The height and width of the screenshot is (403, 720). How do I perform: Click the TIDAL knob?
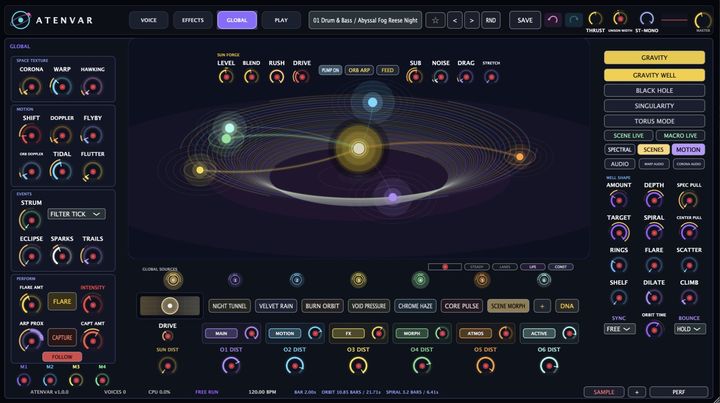coord(62,171)
